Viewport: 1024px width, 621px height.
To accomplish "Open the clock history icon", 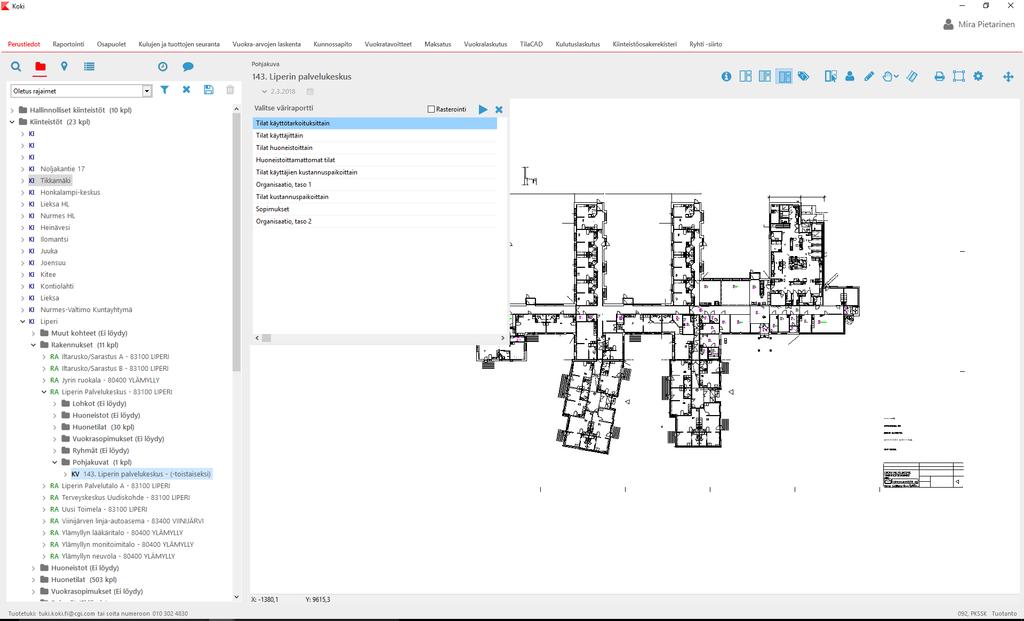I will point(163,67).
